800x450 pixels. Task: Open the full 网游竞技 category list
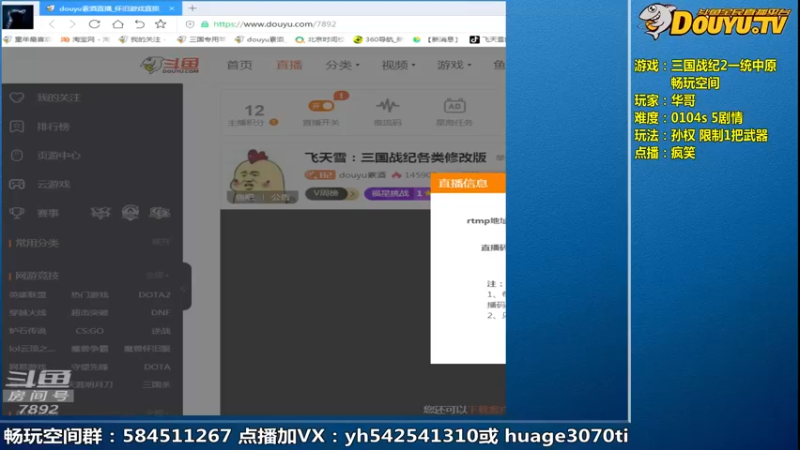[157, 276]
